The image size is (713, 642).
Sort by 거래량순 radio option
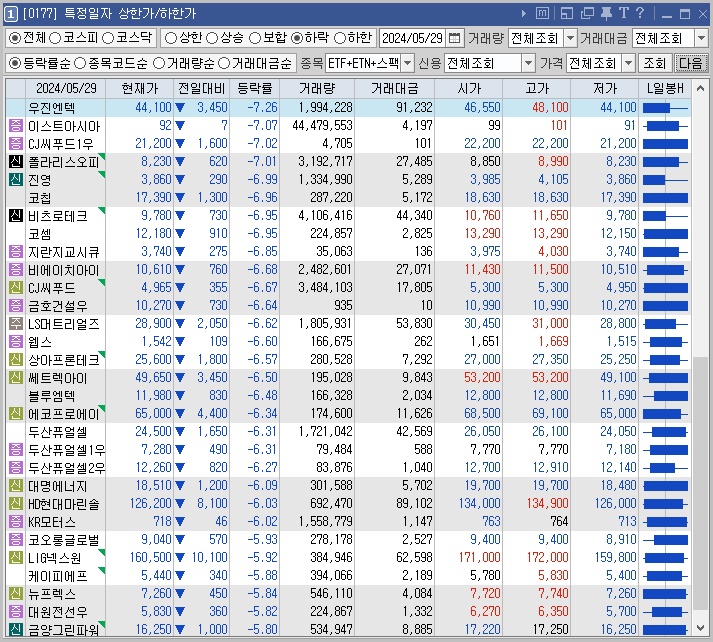point(159,64)
